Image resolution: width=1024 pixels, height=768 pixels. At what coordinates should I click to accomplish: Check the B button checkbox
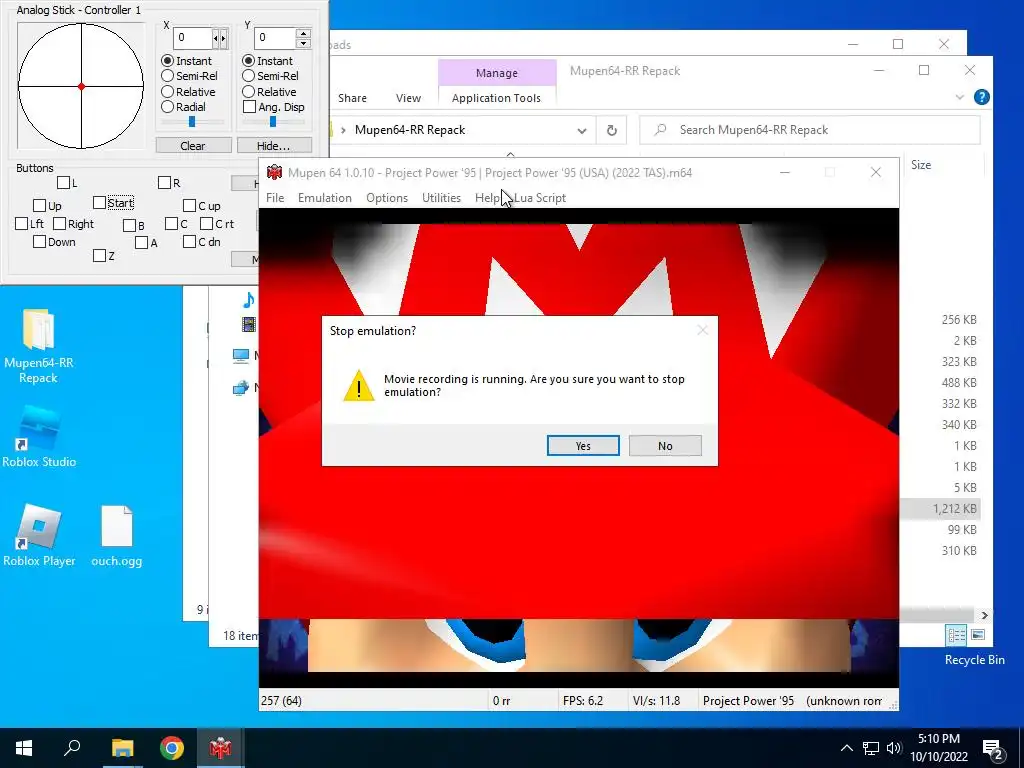[x=129, y=226]
